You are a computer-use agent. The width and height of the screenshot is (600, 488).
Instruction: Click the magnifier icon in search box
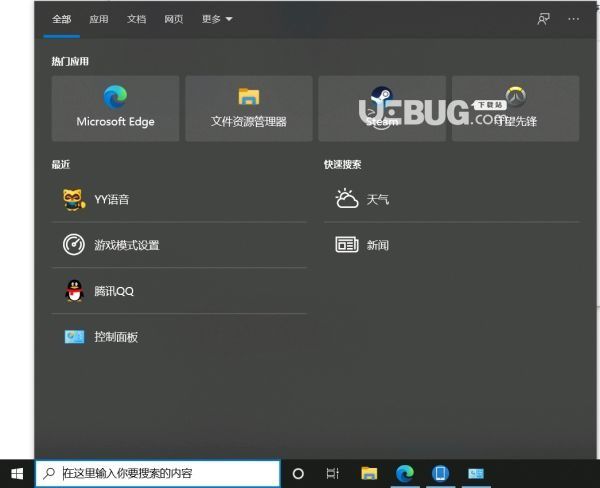point(49,473)
